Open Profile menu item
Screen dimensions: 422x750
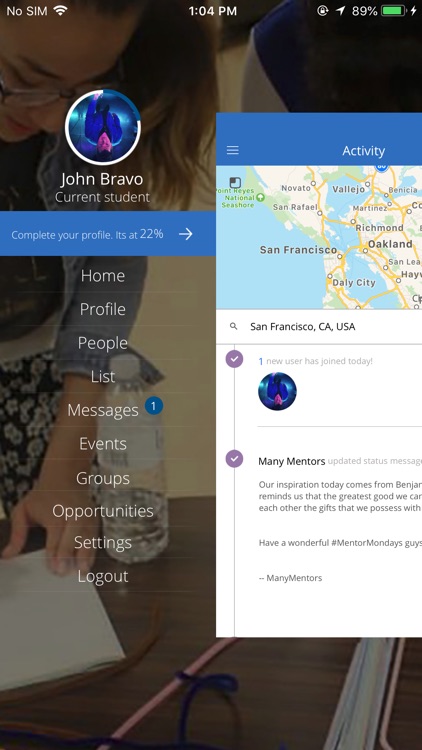coord(103,309)
